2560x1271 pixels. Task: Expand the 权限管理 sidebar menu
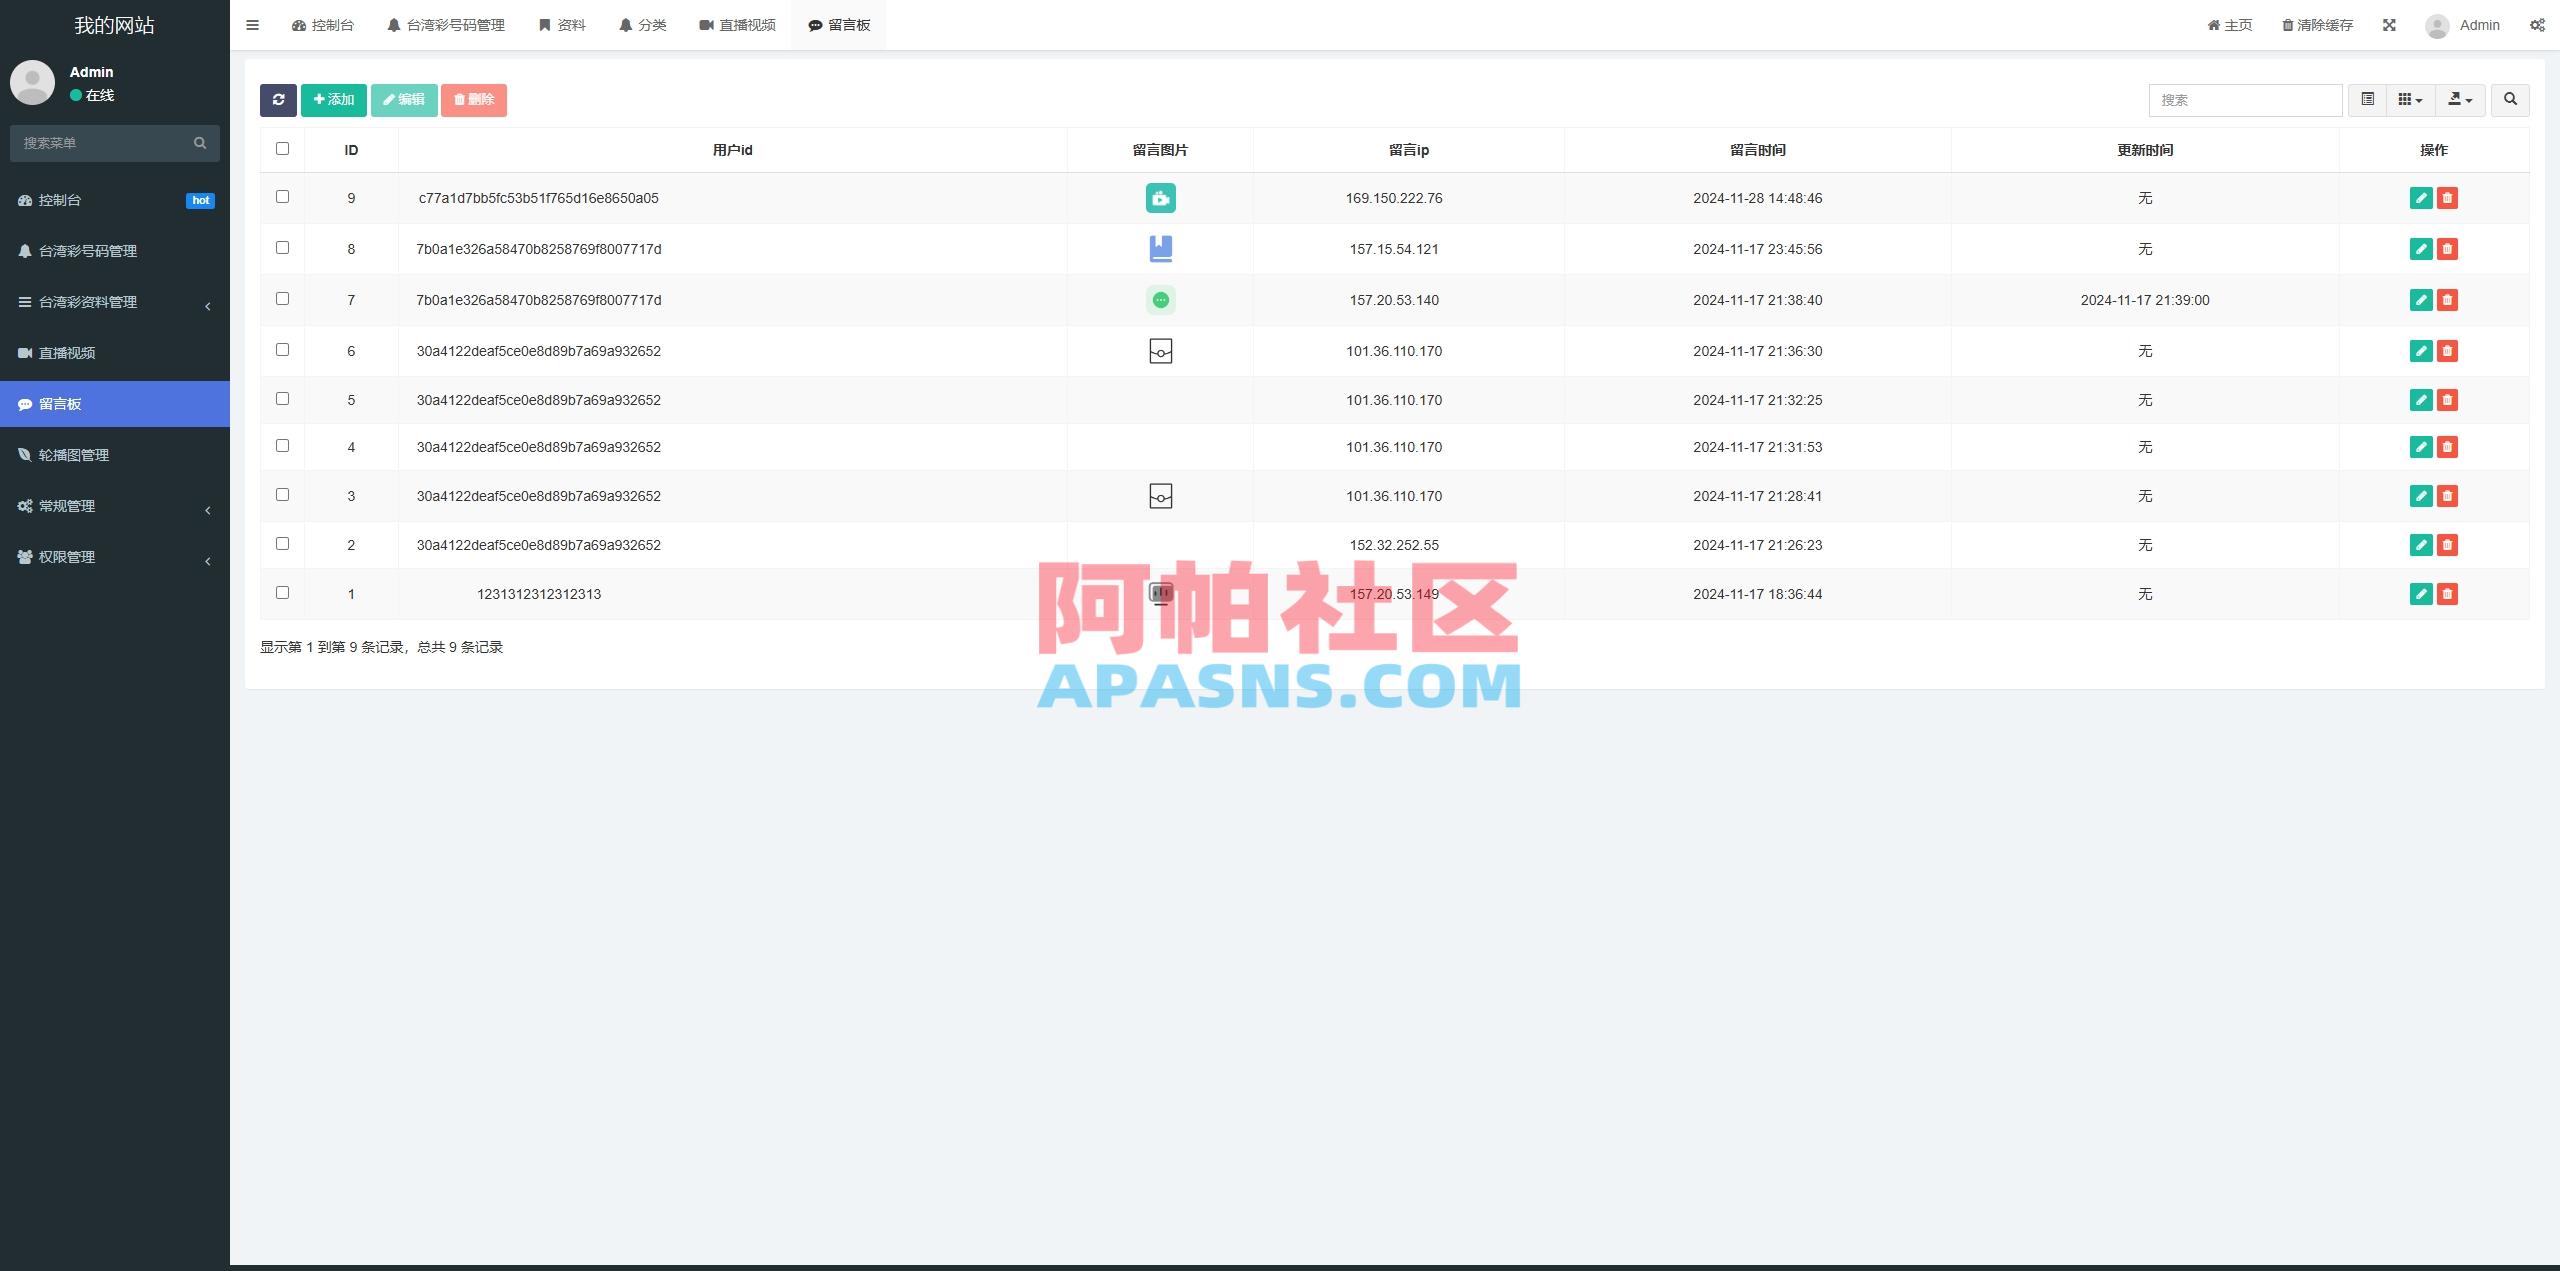tap(115, 557)
